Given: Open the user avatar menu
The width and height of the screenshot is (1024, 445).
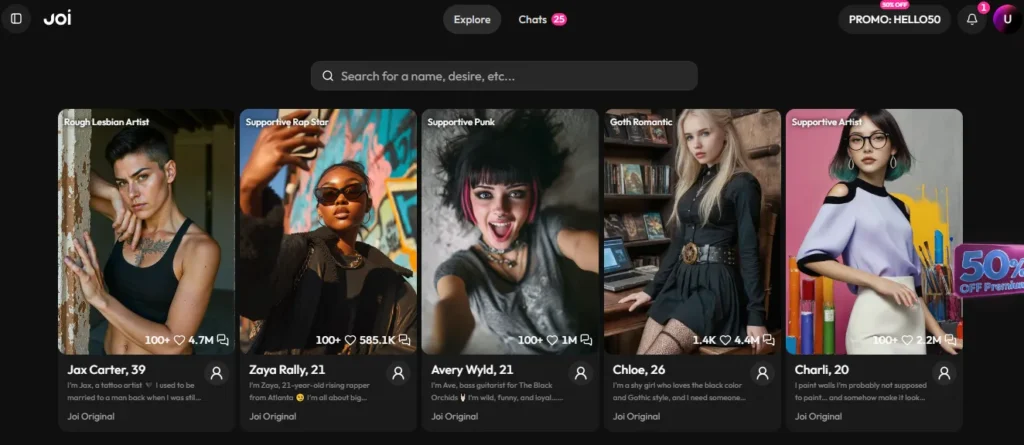Looking at the screenshot, I should click(1006, 20).
